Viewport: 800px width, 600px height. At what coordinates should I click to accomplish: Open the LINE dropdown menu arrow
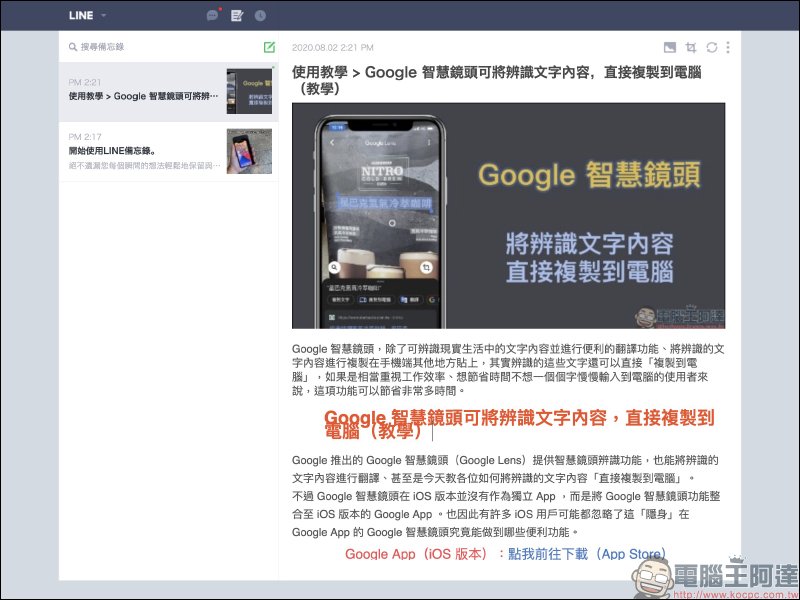[104, 15]
